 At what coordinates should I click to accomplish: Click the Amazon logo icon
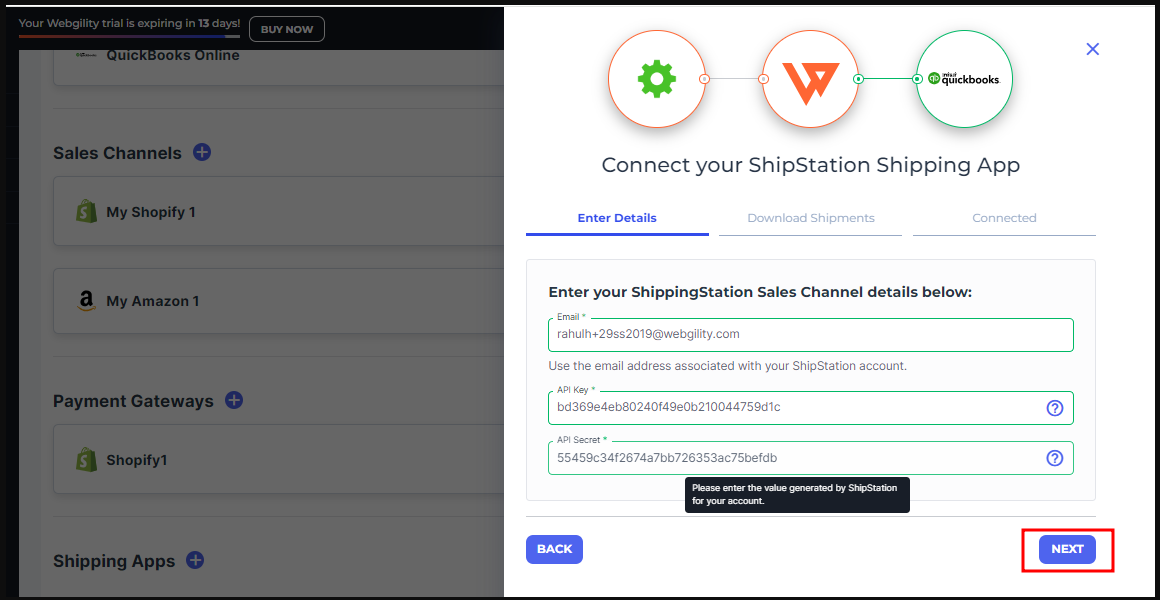[x=87, y=301]
